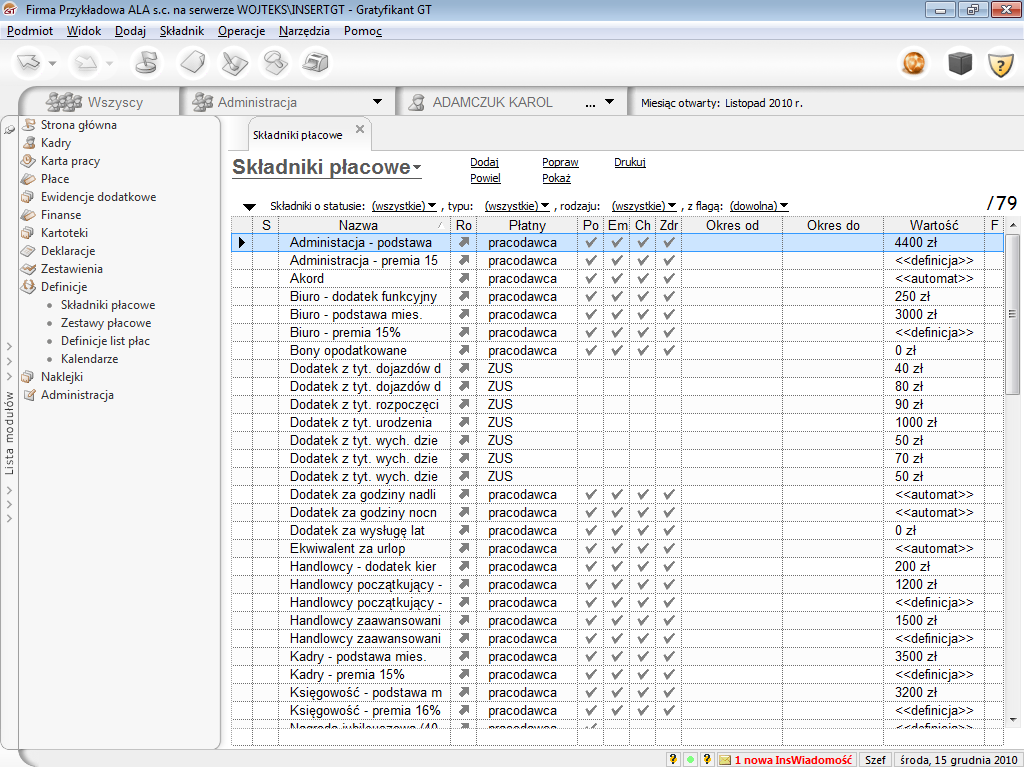Click the Drukuj link
The width and height of the screenshot is (1024, 767).
[630, 162]
